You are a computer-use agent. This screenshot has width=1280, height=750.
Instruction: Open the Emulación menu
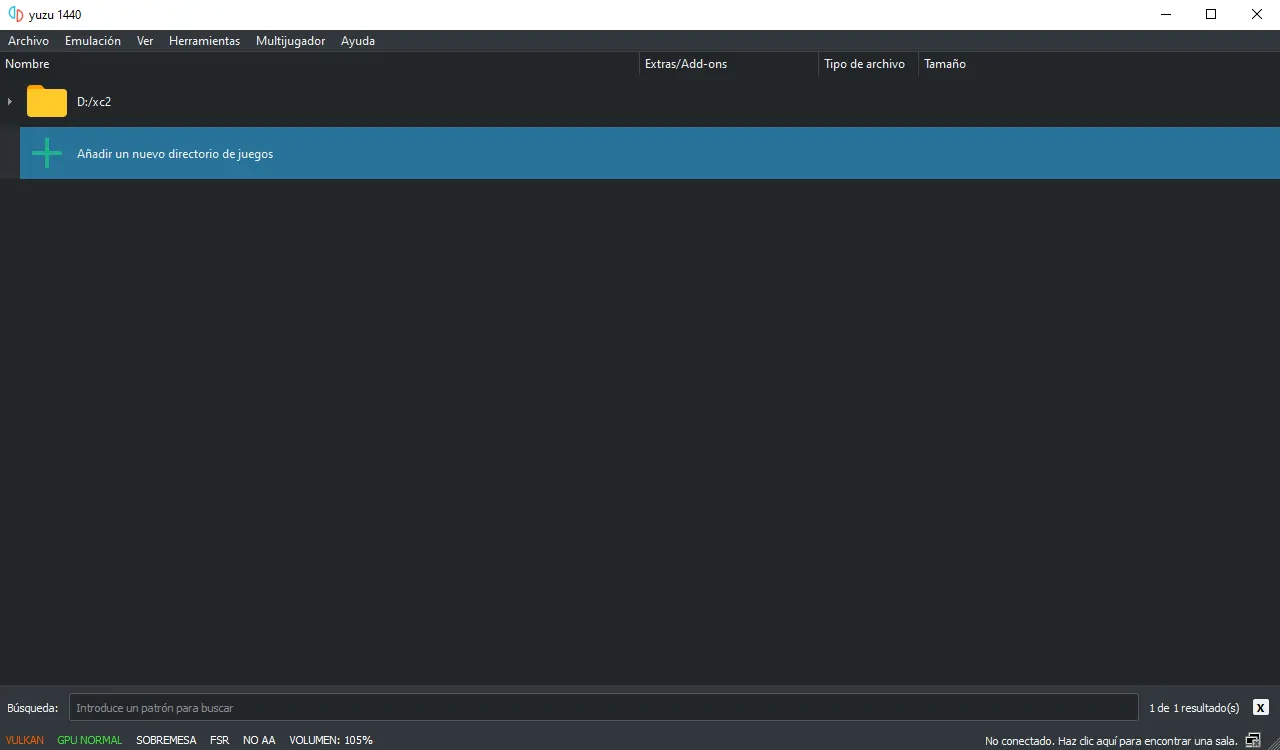92,41
